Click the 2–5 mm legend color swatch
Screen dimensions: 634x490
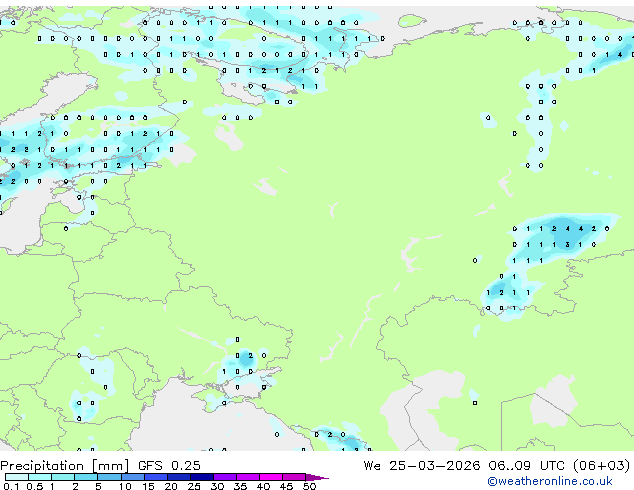(86, 477)
